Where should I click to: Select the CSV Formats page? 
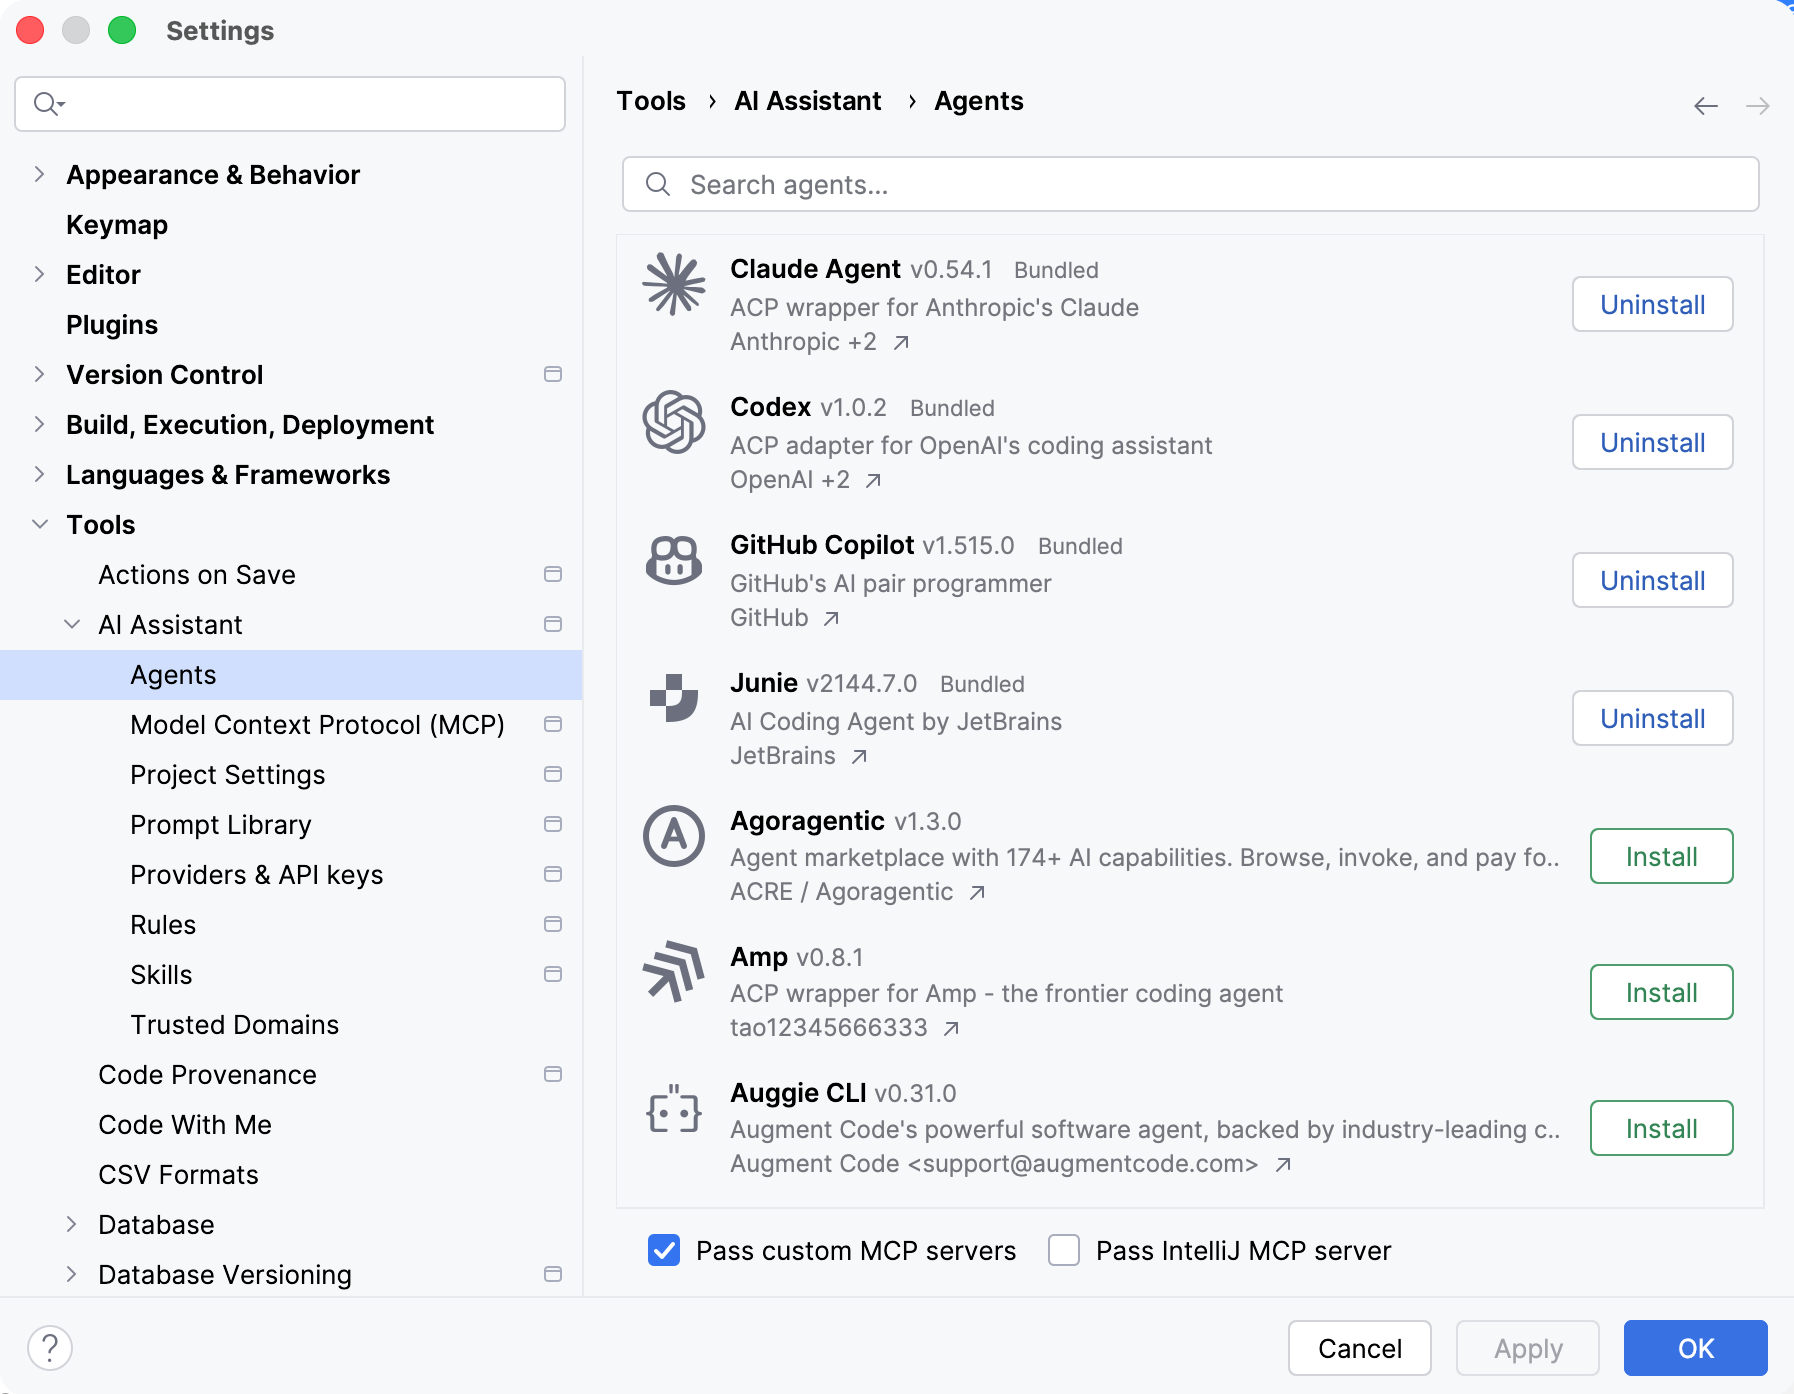[178, 1175]
